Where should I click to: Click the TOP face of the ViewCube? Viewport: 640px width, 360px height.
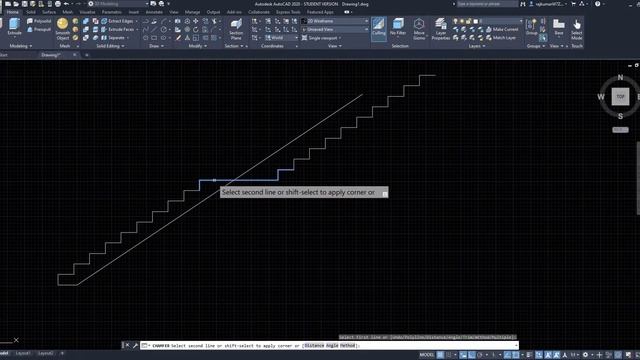tap(620, 96)
